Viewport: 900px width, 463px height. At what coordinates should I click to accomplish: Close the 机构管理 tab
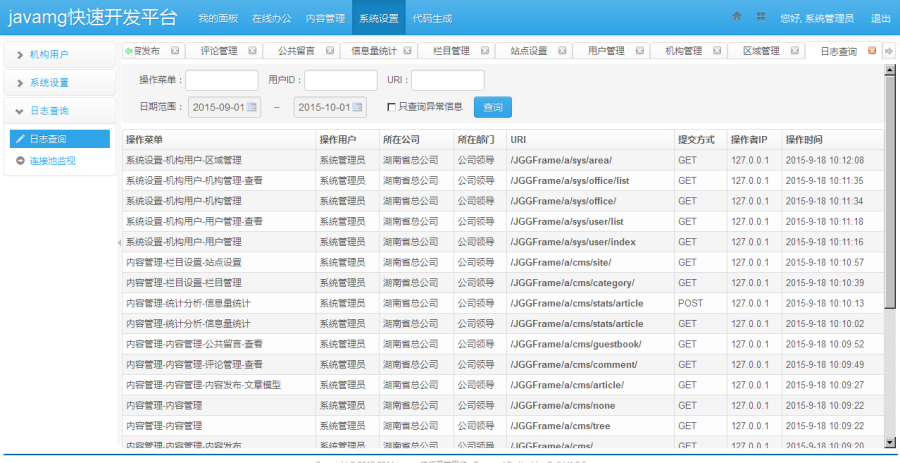coord(717,50)
